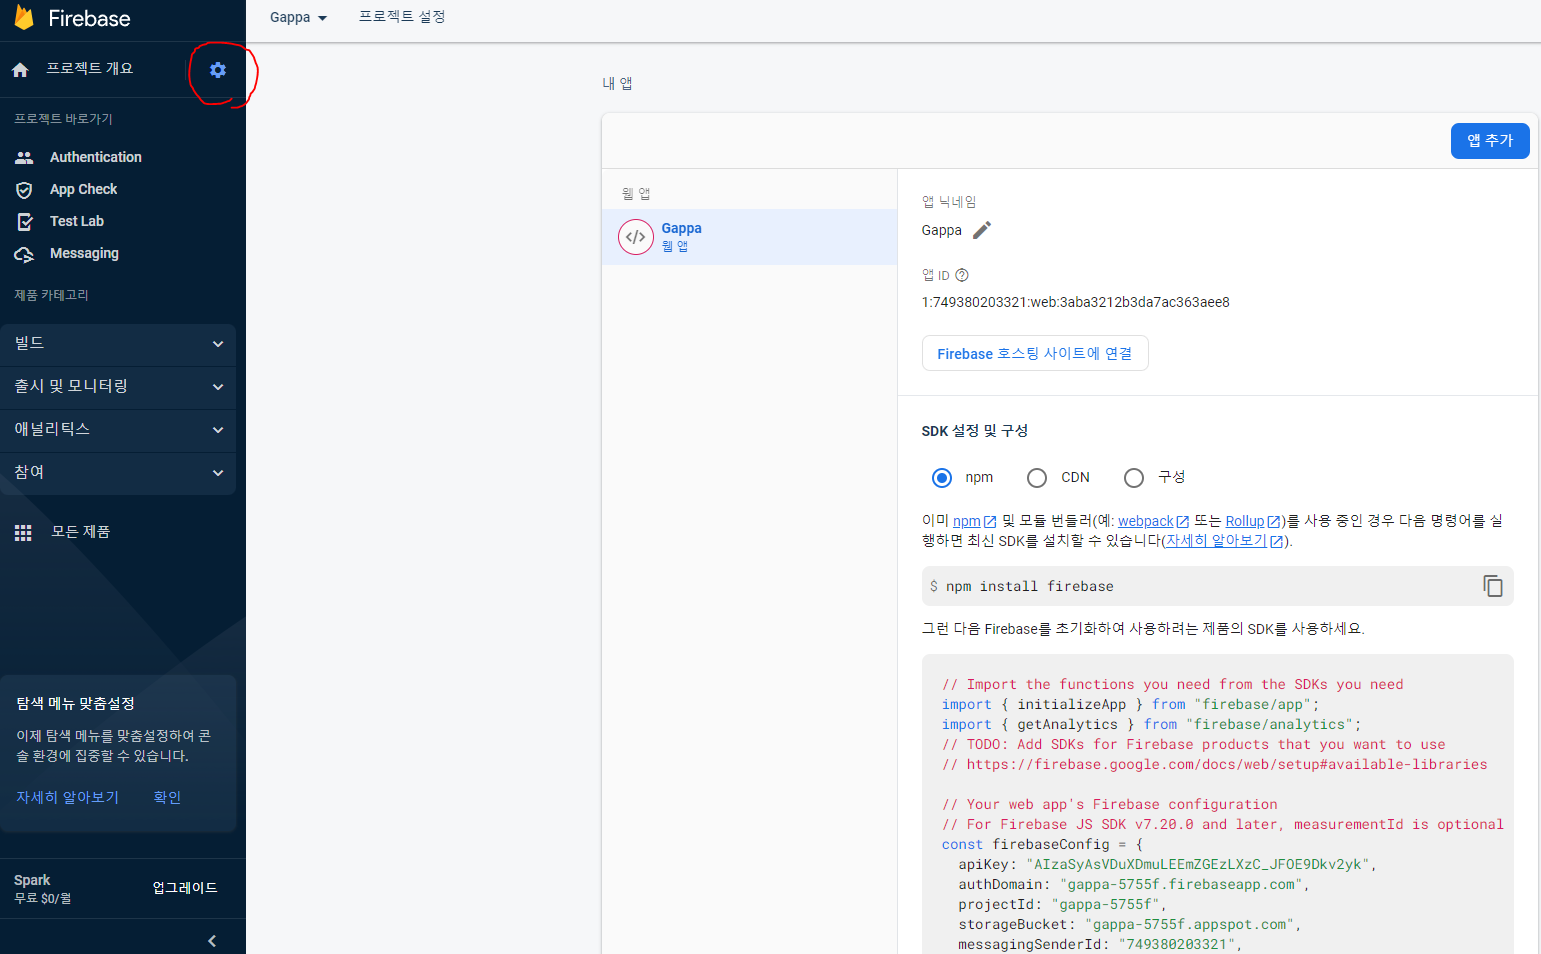Select the npm radio option
Image resolution: width=1541 pixels, height=954 pixels.
(942, 478)
